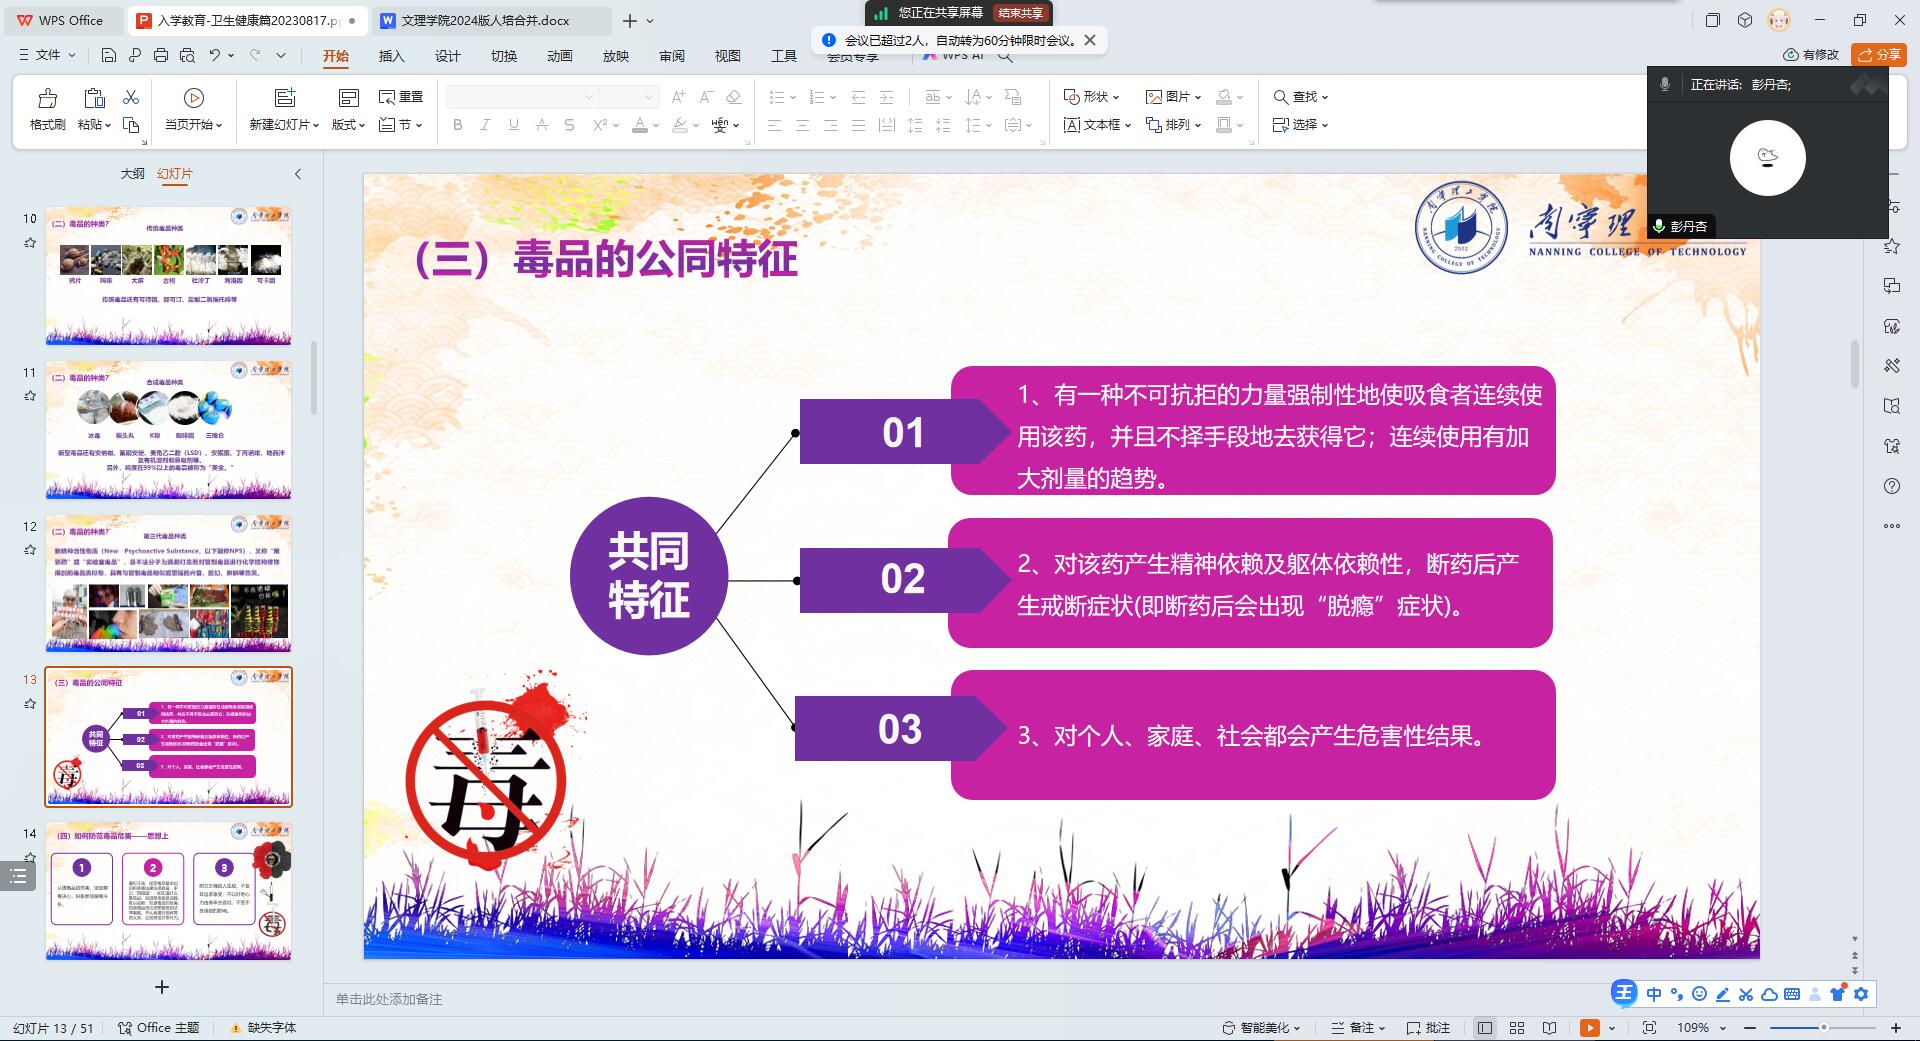Switch to slide sorter grid view icon
The width and height of the screenshot is (1920, 1041).
coord(1517,1027)
